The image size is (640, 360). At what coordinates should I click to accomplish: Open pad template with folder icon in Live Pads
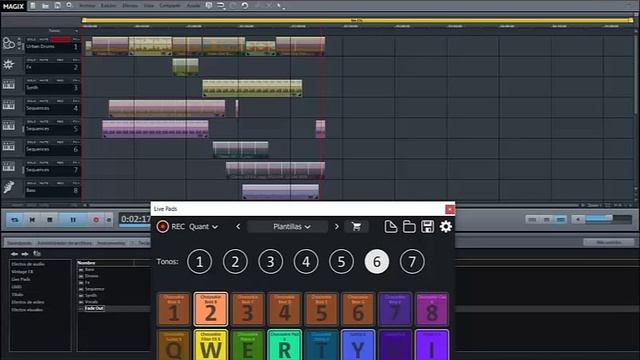coord(409,227)
